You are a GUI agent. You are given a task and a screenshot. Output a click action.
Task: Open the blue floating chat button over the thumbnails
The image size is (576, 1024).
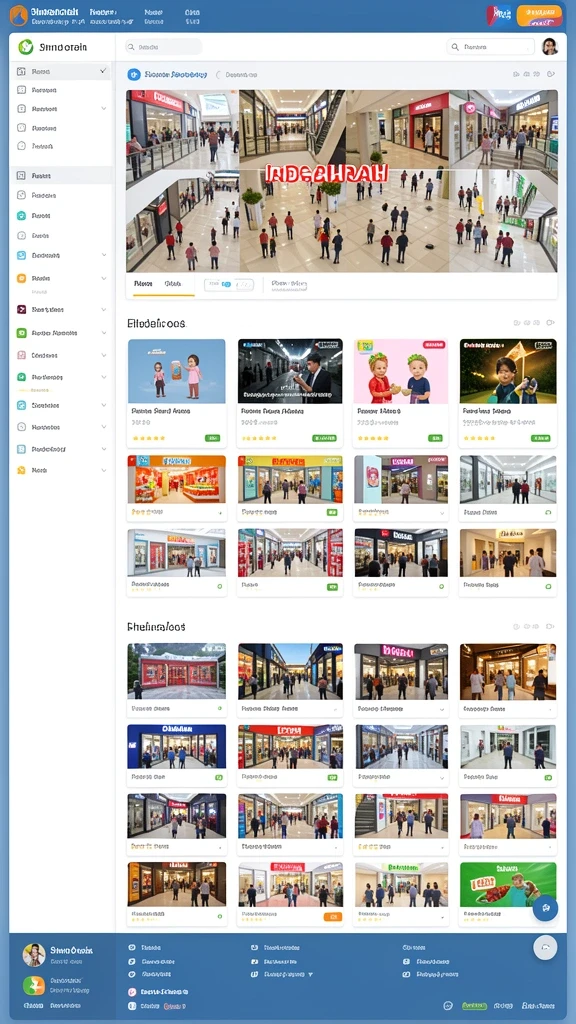point(545,908)
